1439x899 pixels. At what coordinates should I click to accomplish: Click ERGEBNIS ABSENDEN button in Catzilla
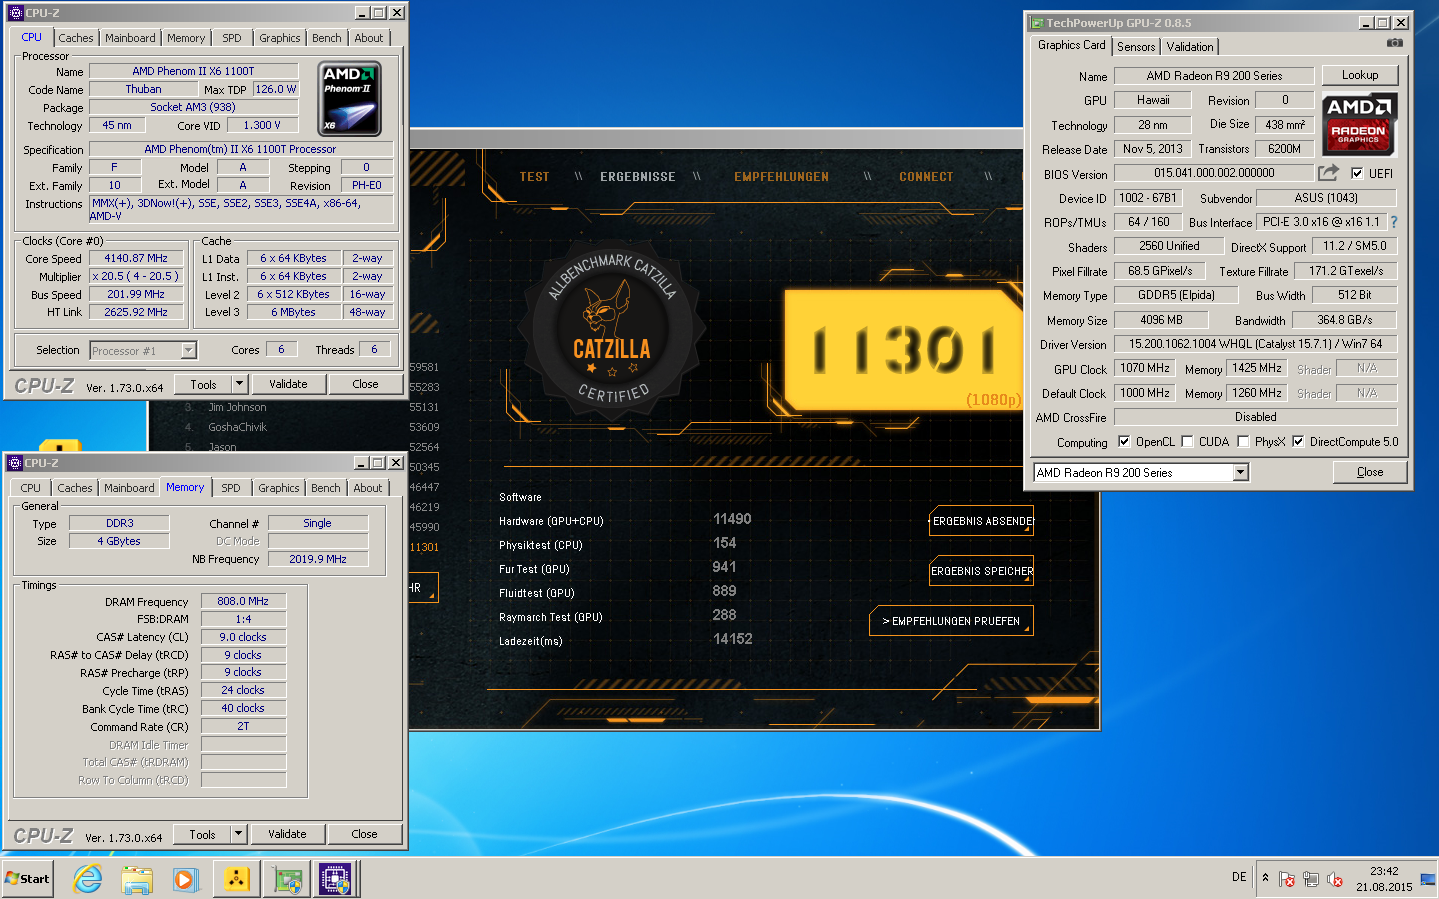982,521
